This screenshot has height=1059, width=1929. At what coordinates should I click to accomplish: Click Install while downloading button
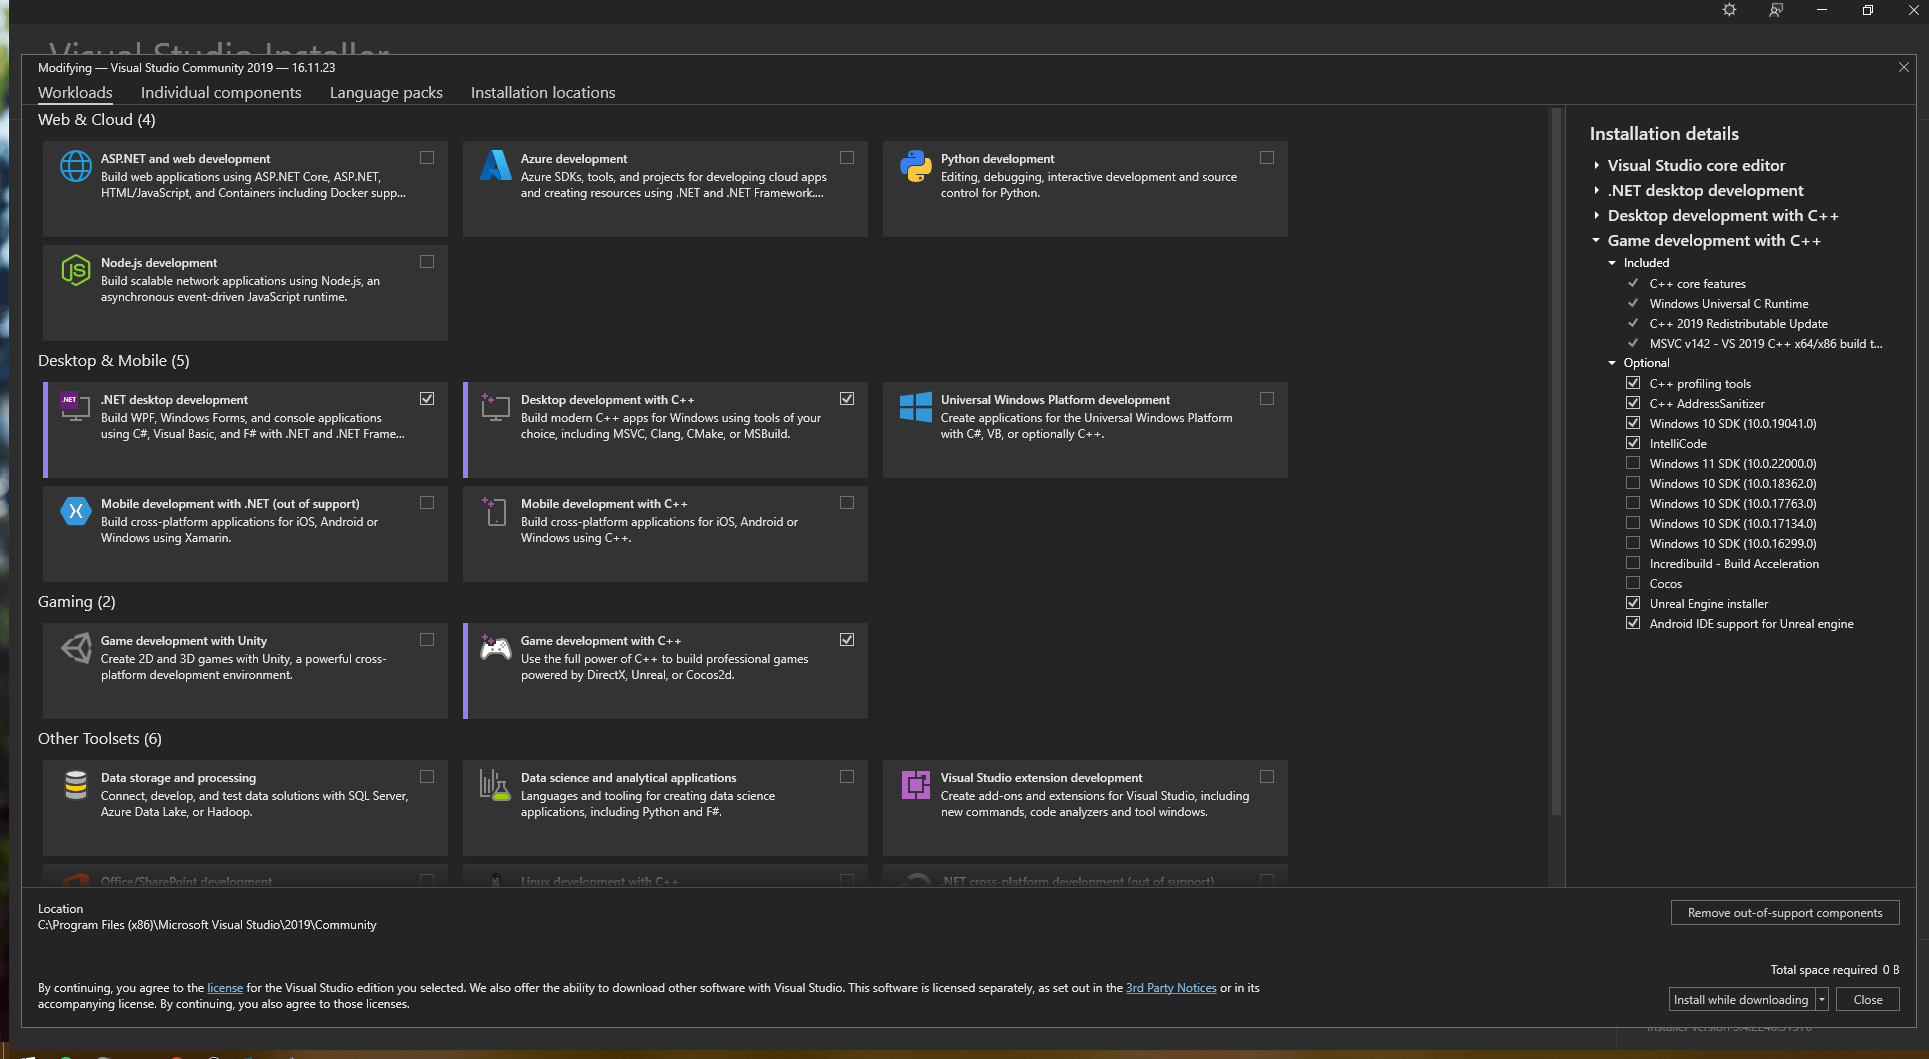click(x=1741, y=999)
